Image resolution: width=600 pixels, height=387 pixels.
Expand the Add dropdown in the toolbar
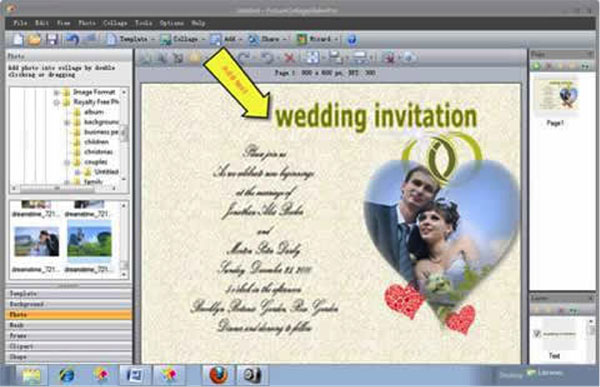(x=227, y=39)
